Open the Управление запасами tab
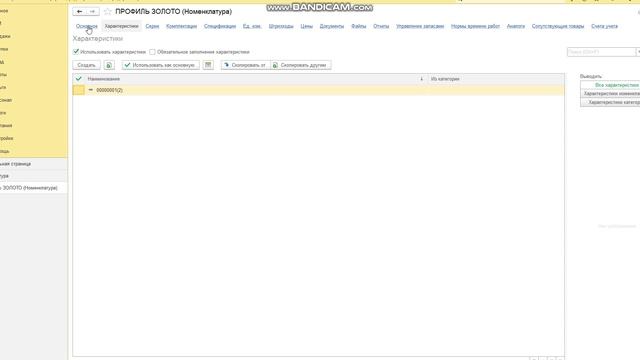 (x=420, y=26)
